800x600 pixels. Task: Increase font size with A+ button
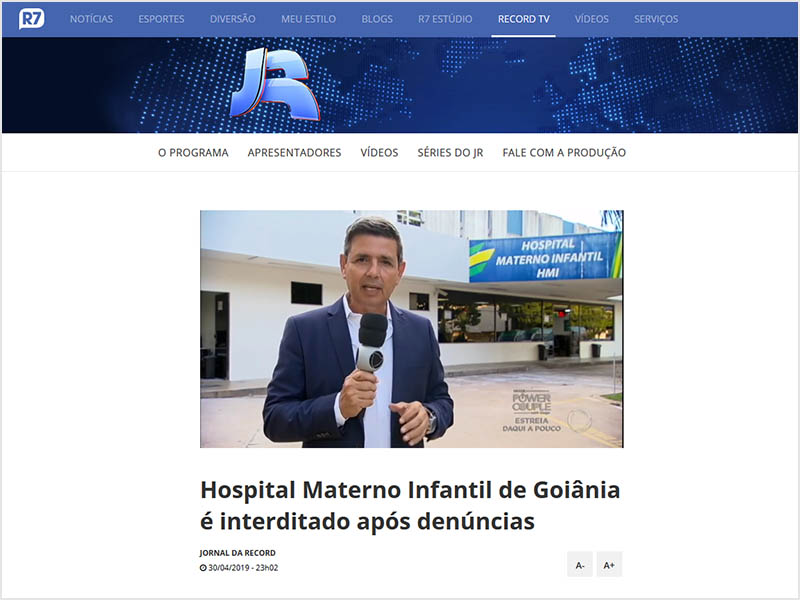(609, 565)
